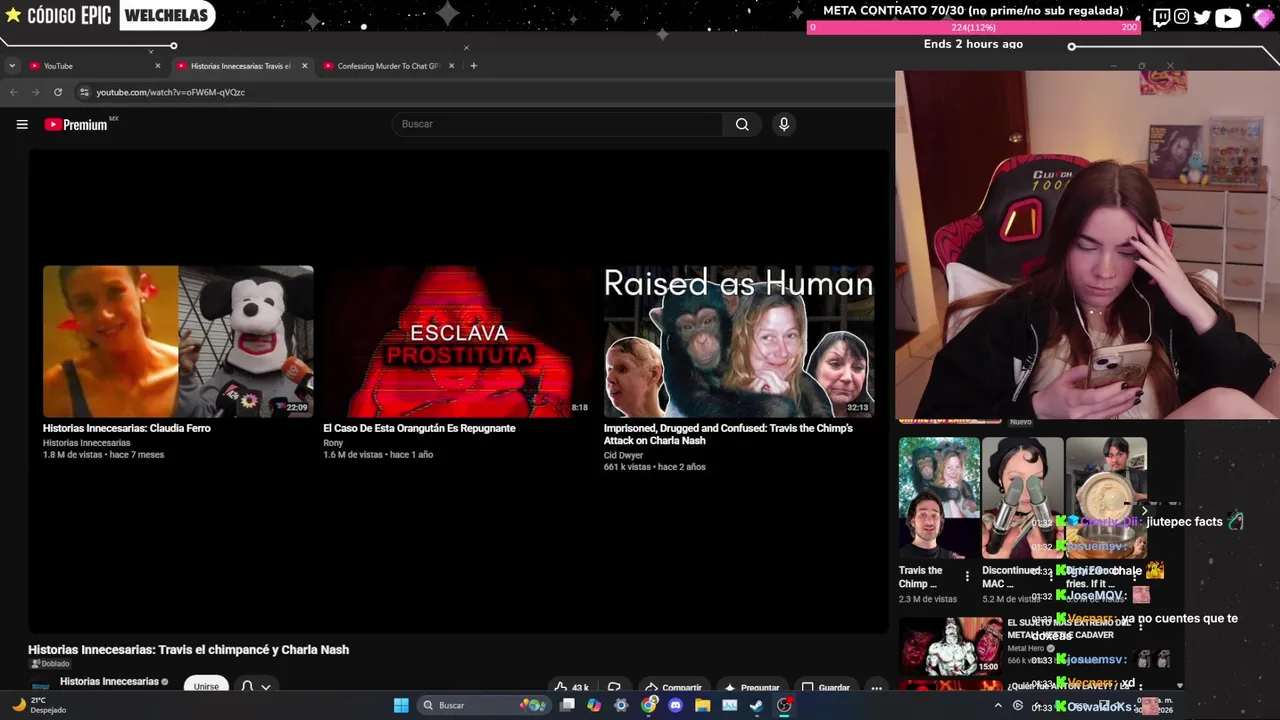This screenshot has height=720, width=1280.
Task: Open Twitter icon in stream overlay
Action: point(1202,17)
